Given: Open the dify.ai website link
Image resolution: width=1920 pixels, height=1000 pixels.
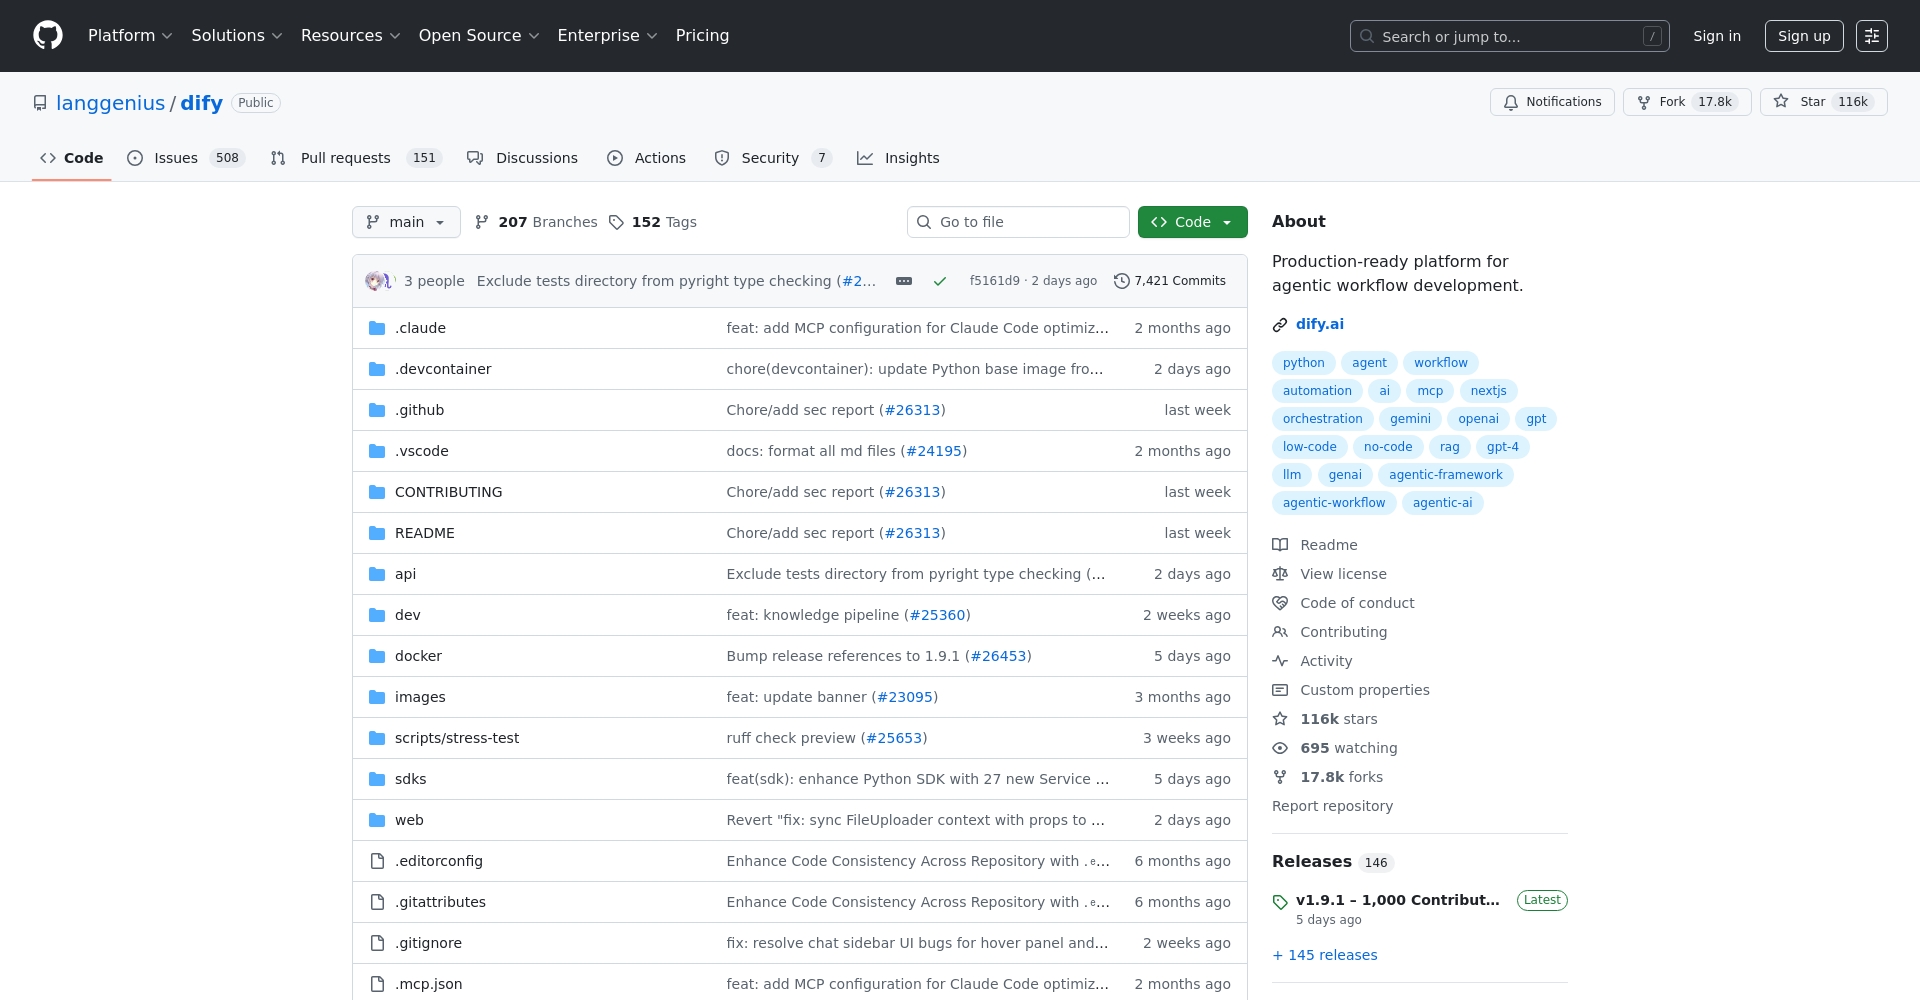Looking at the screenshot, I should coord(1319,324).
